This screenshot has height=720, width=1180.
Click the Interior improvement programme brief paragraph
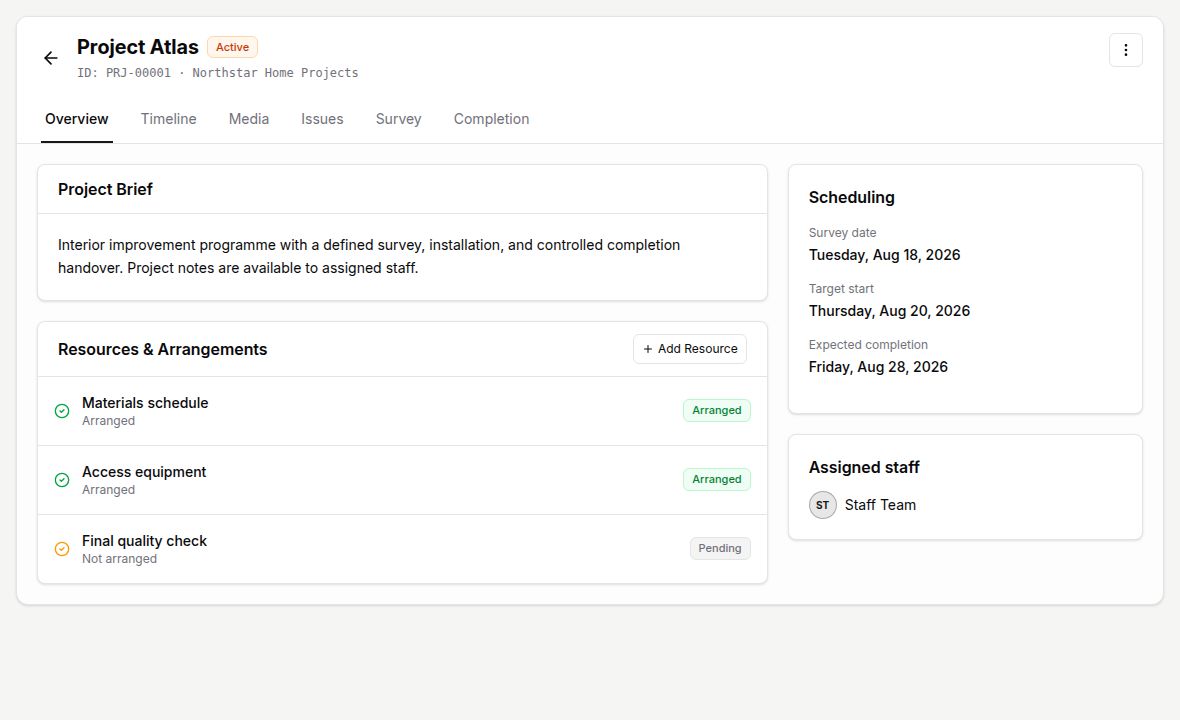pos(369,257)
